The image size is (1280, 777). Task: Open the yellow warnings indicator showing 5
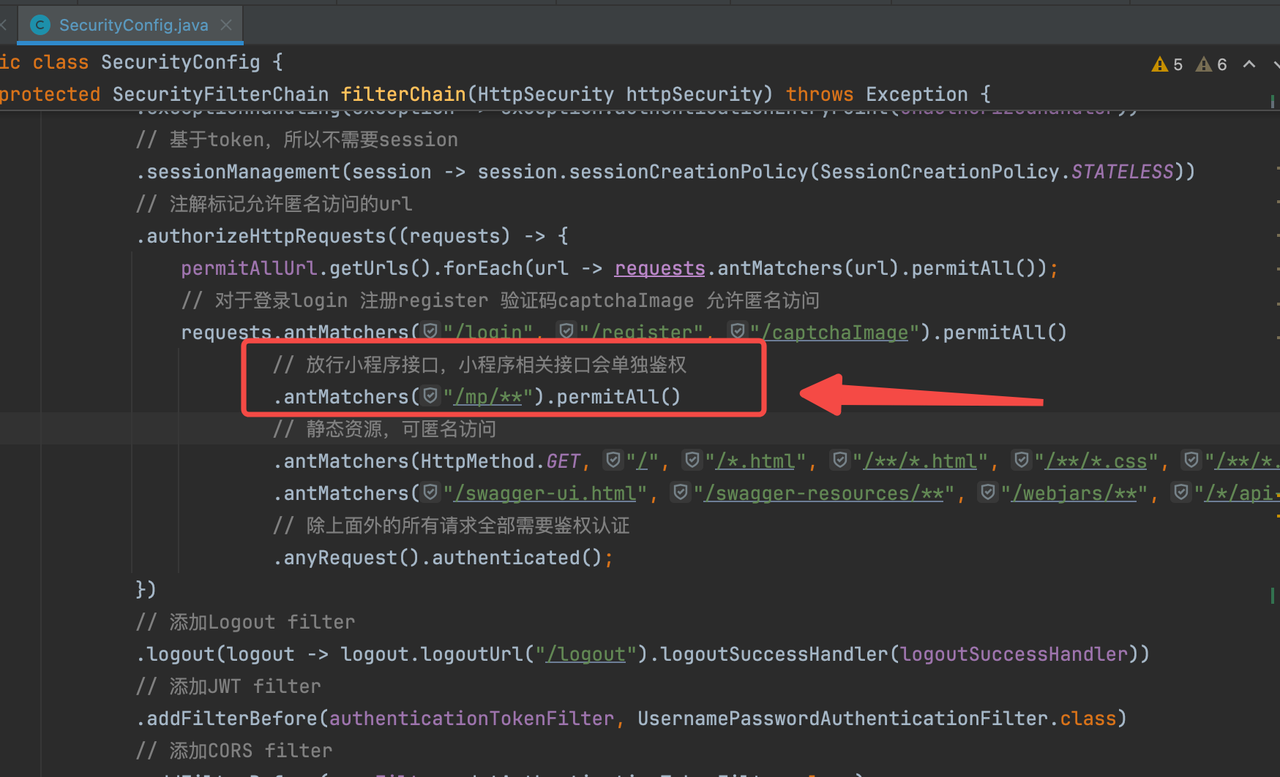1167,64
